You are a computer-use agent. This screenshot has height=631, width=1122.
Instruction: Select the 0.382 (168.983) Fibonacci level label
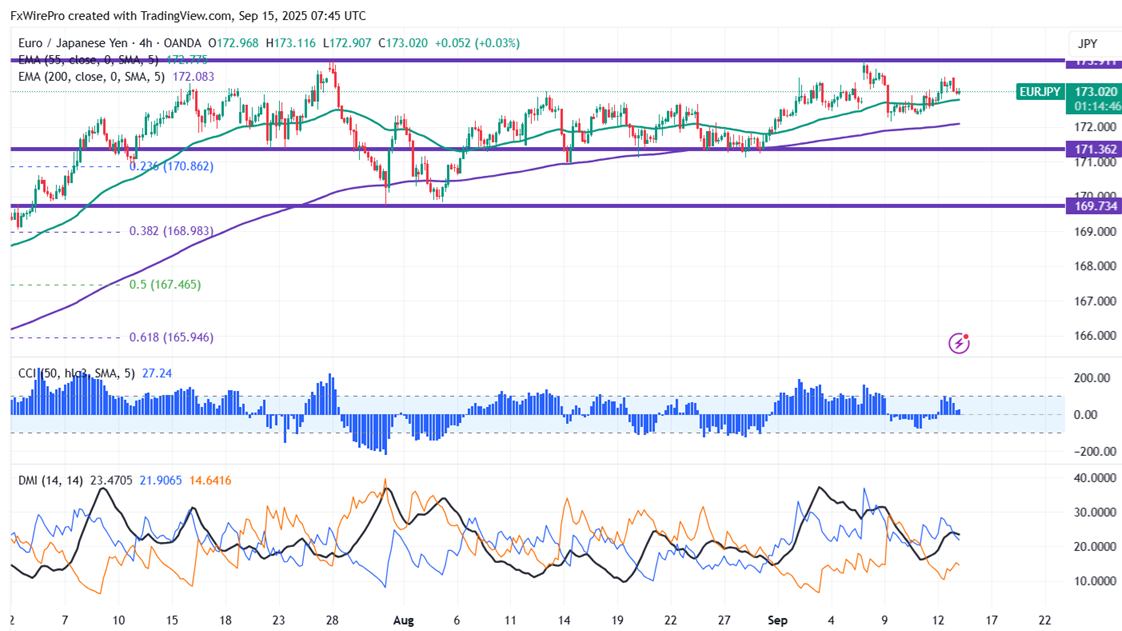pos(171,231)
